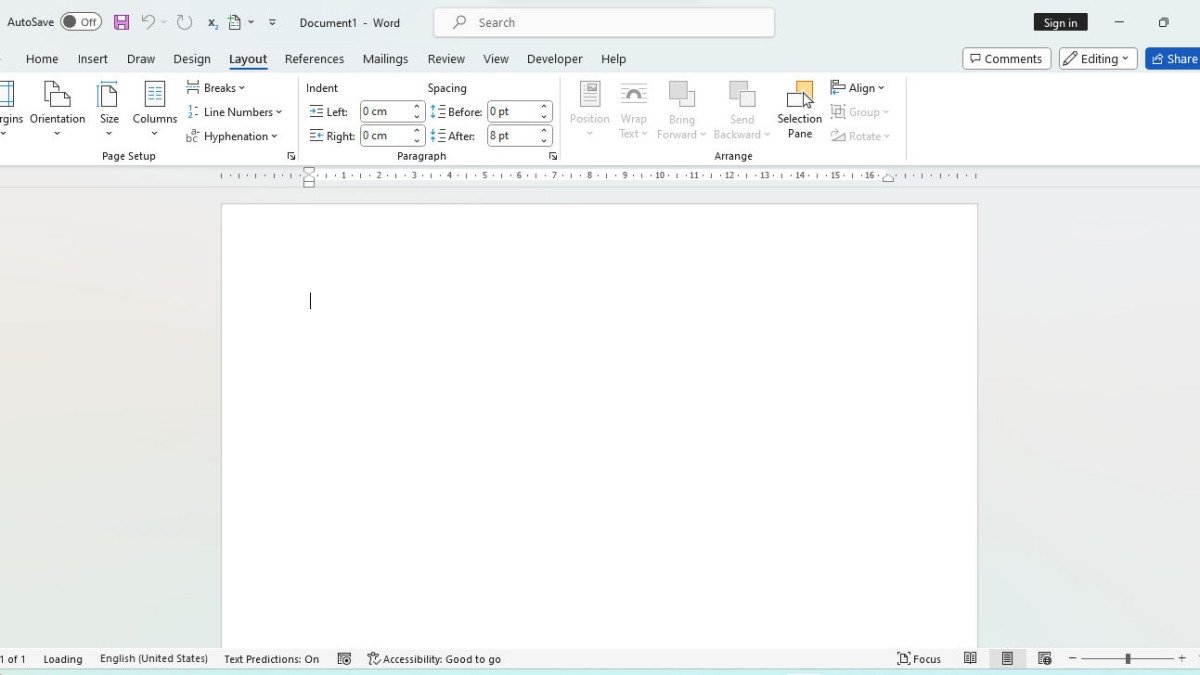
Task: Toggle Text Predictions in the status bar
Action: click(x=270, y=658)
